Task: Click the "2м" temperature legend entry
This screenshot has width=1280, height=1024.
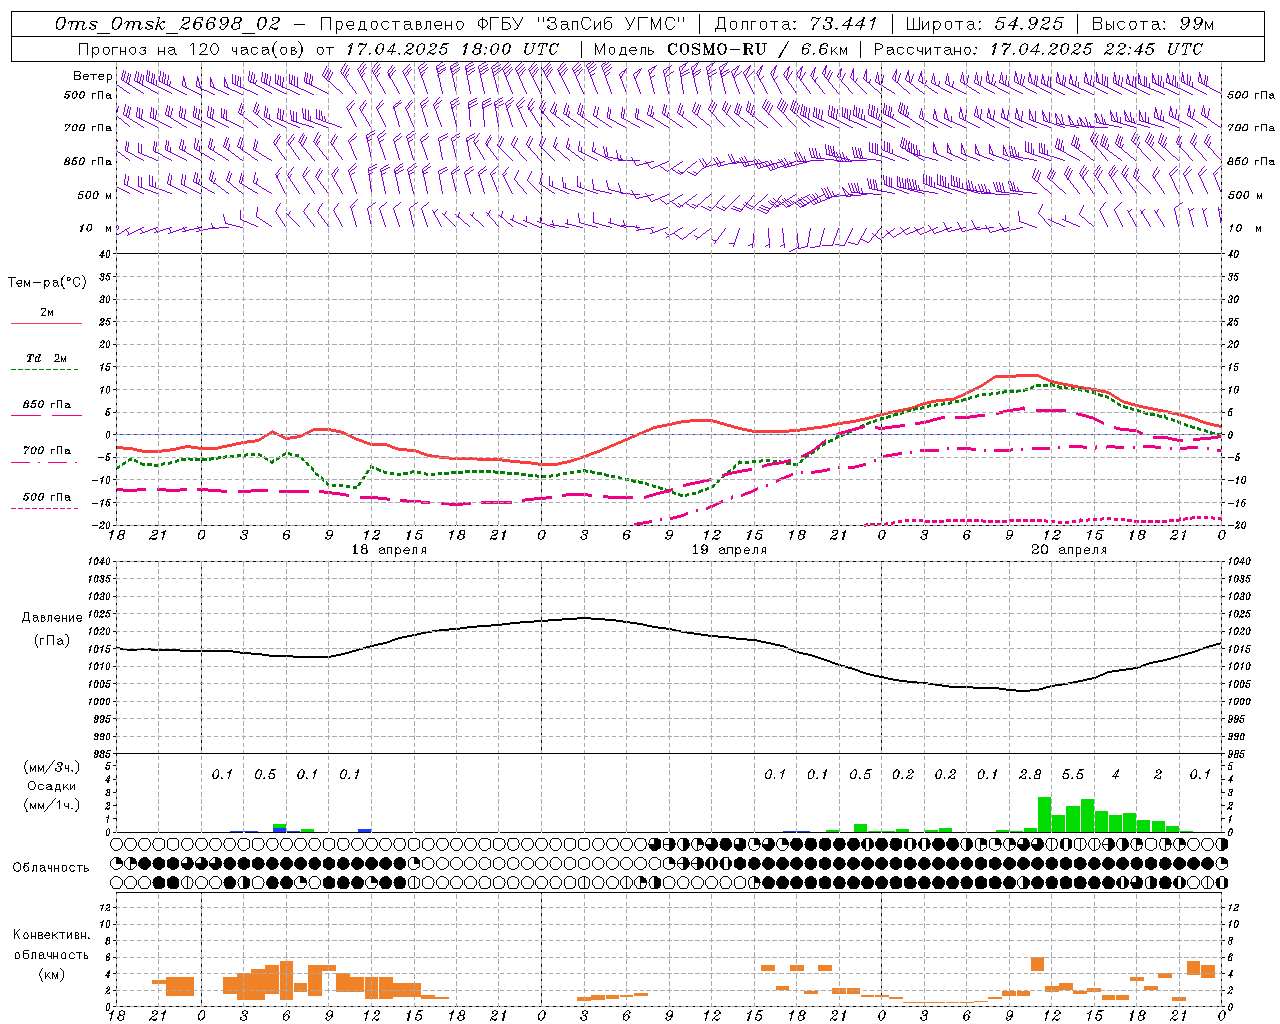Action: (x=47, y=312)
